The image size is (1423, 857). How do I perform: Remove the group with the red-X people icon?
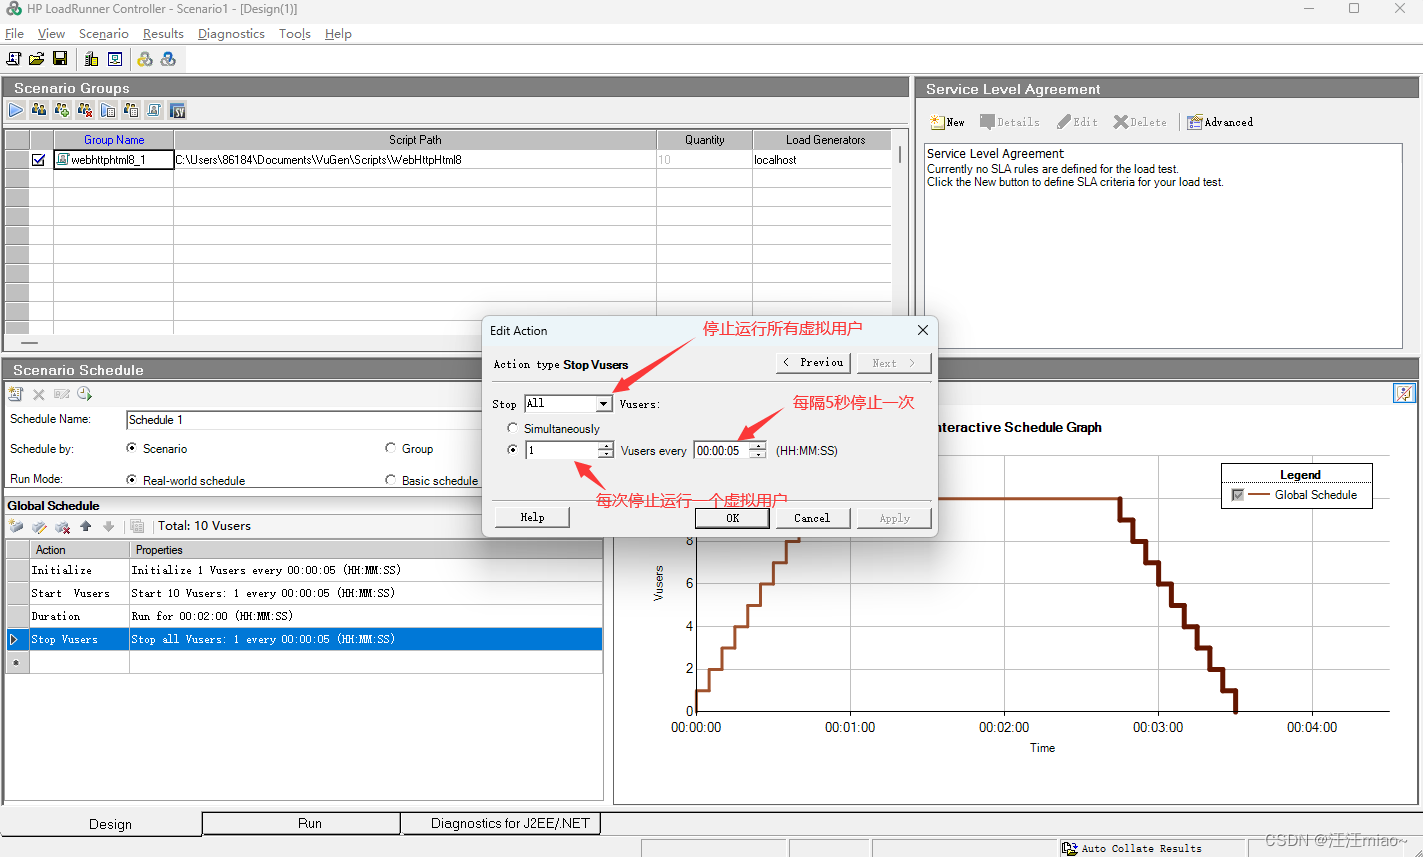(x=85, y=110)
